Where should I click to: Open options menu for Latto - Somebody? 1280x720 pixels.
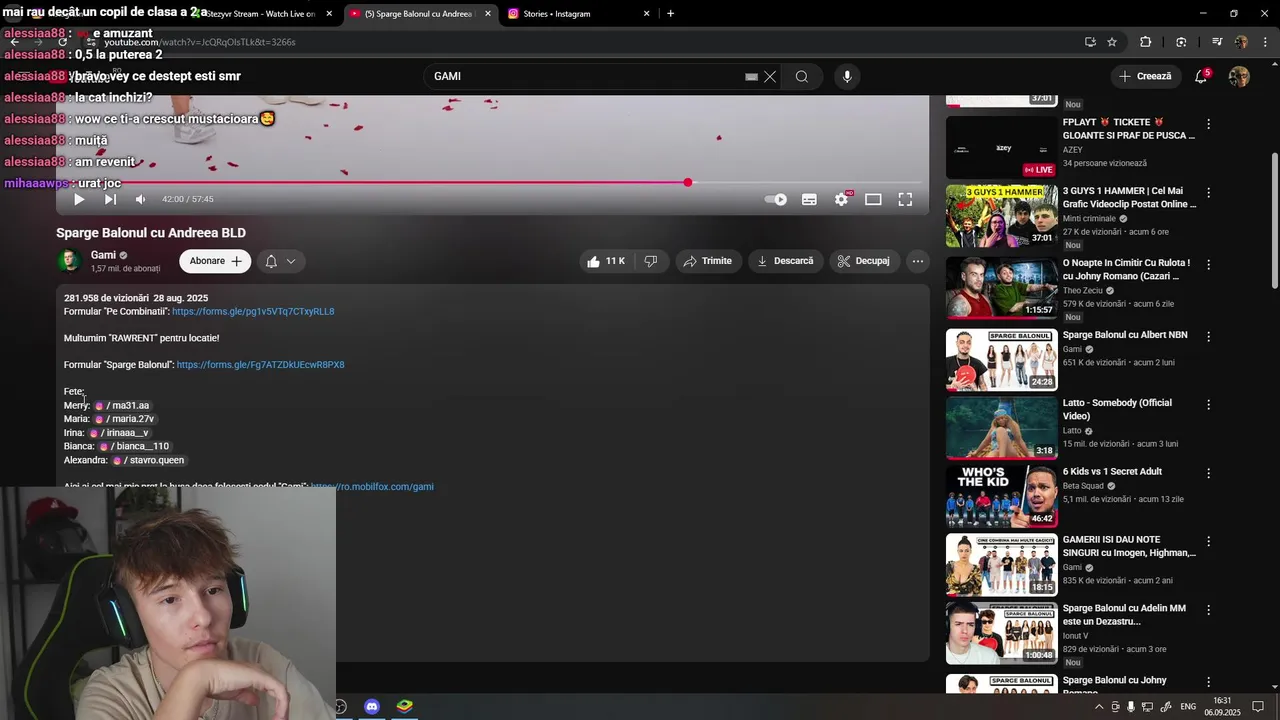point(1208,405)
